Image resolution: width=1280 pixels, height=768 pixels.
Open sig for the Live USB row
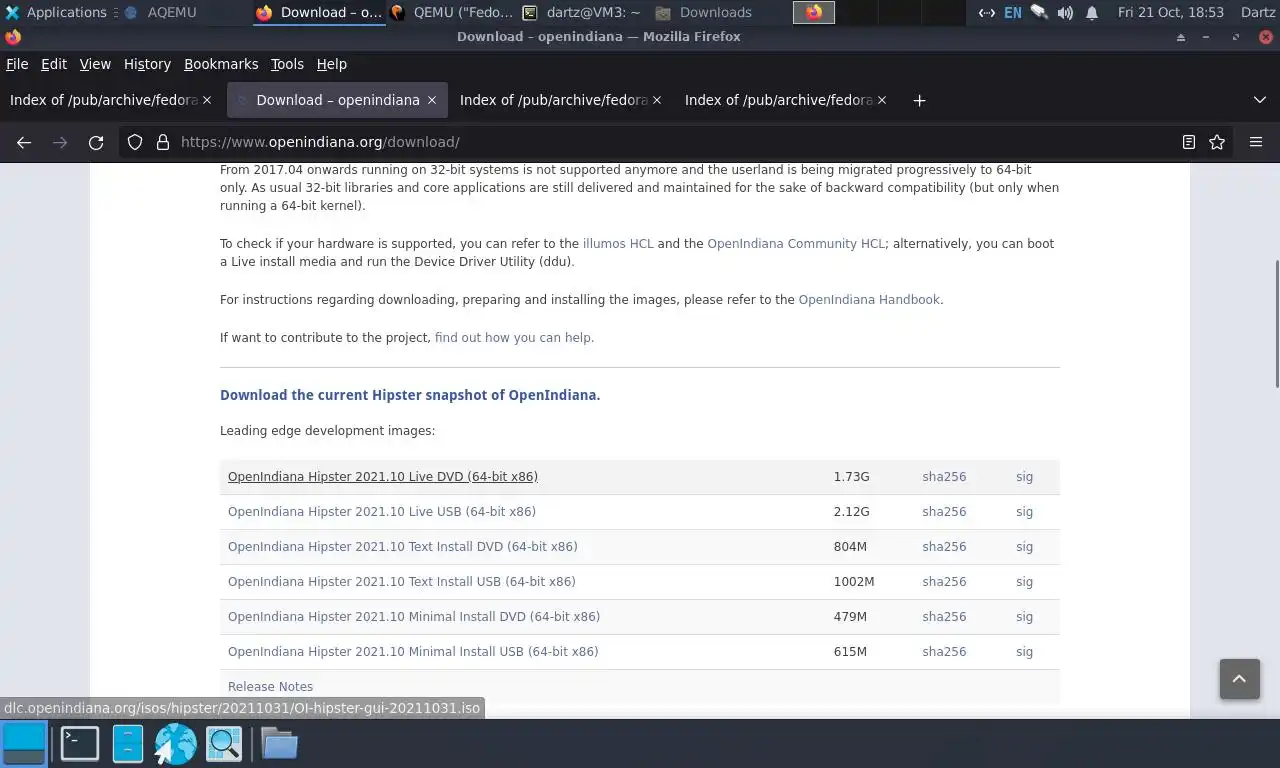[1024, 512]
